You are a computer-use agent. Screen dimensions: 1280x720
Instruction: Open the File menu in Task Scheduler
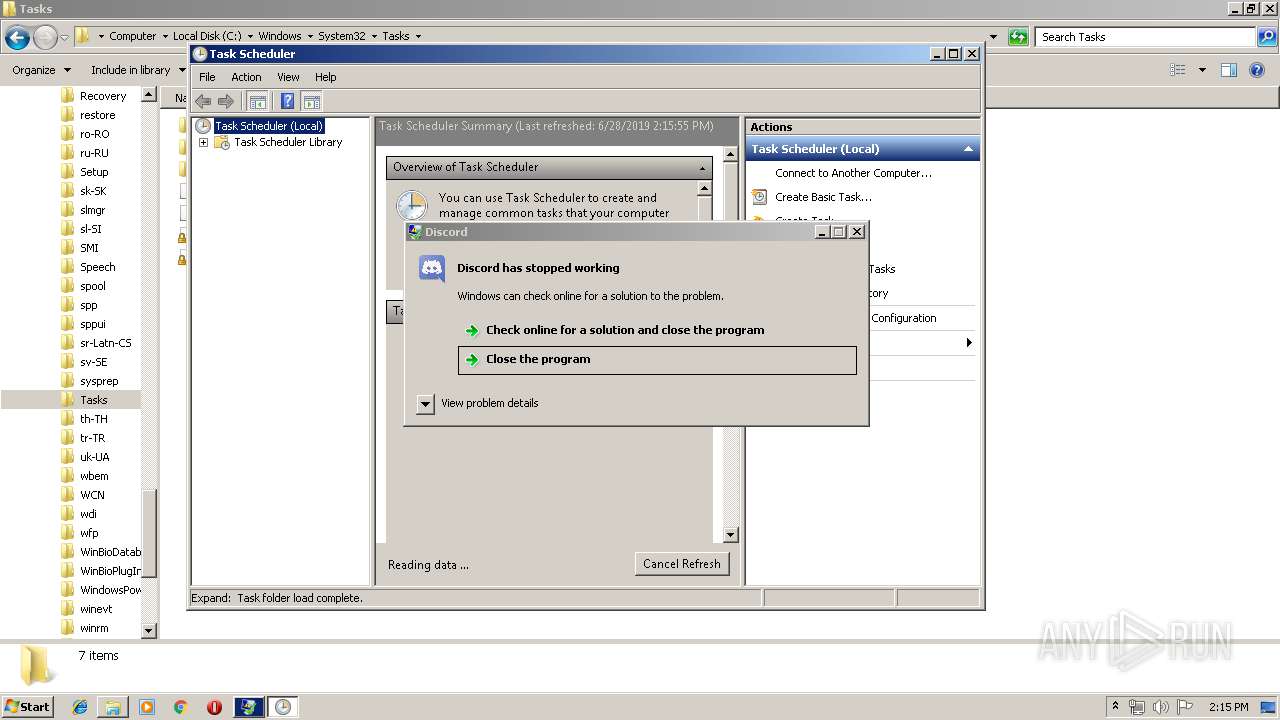pyautogui.click(x=207, y=77)
